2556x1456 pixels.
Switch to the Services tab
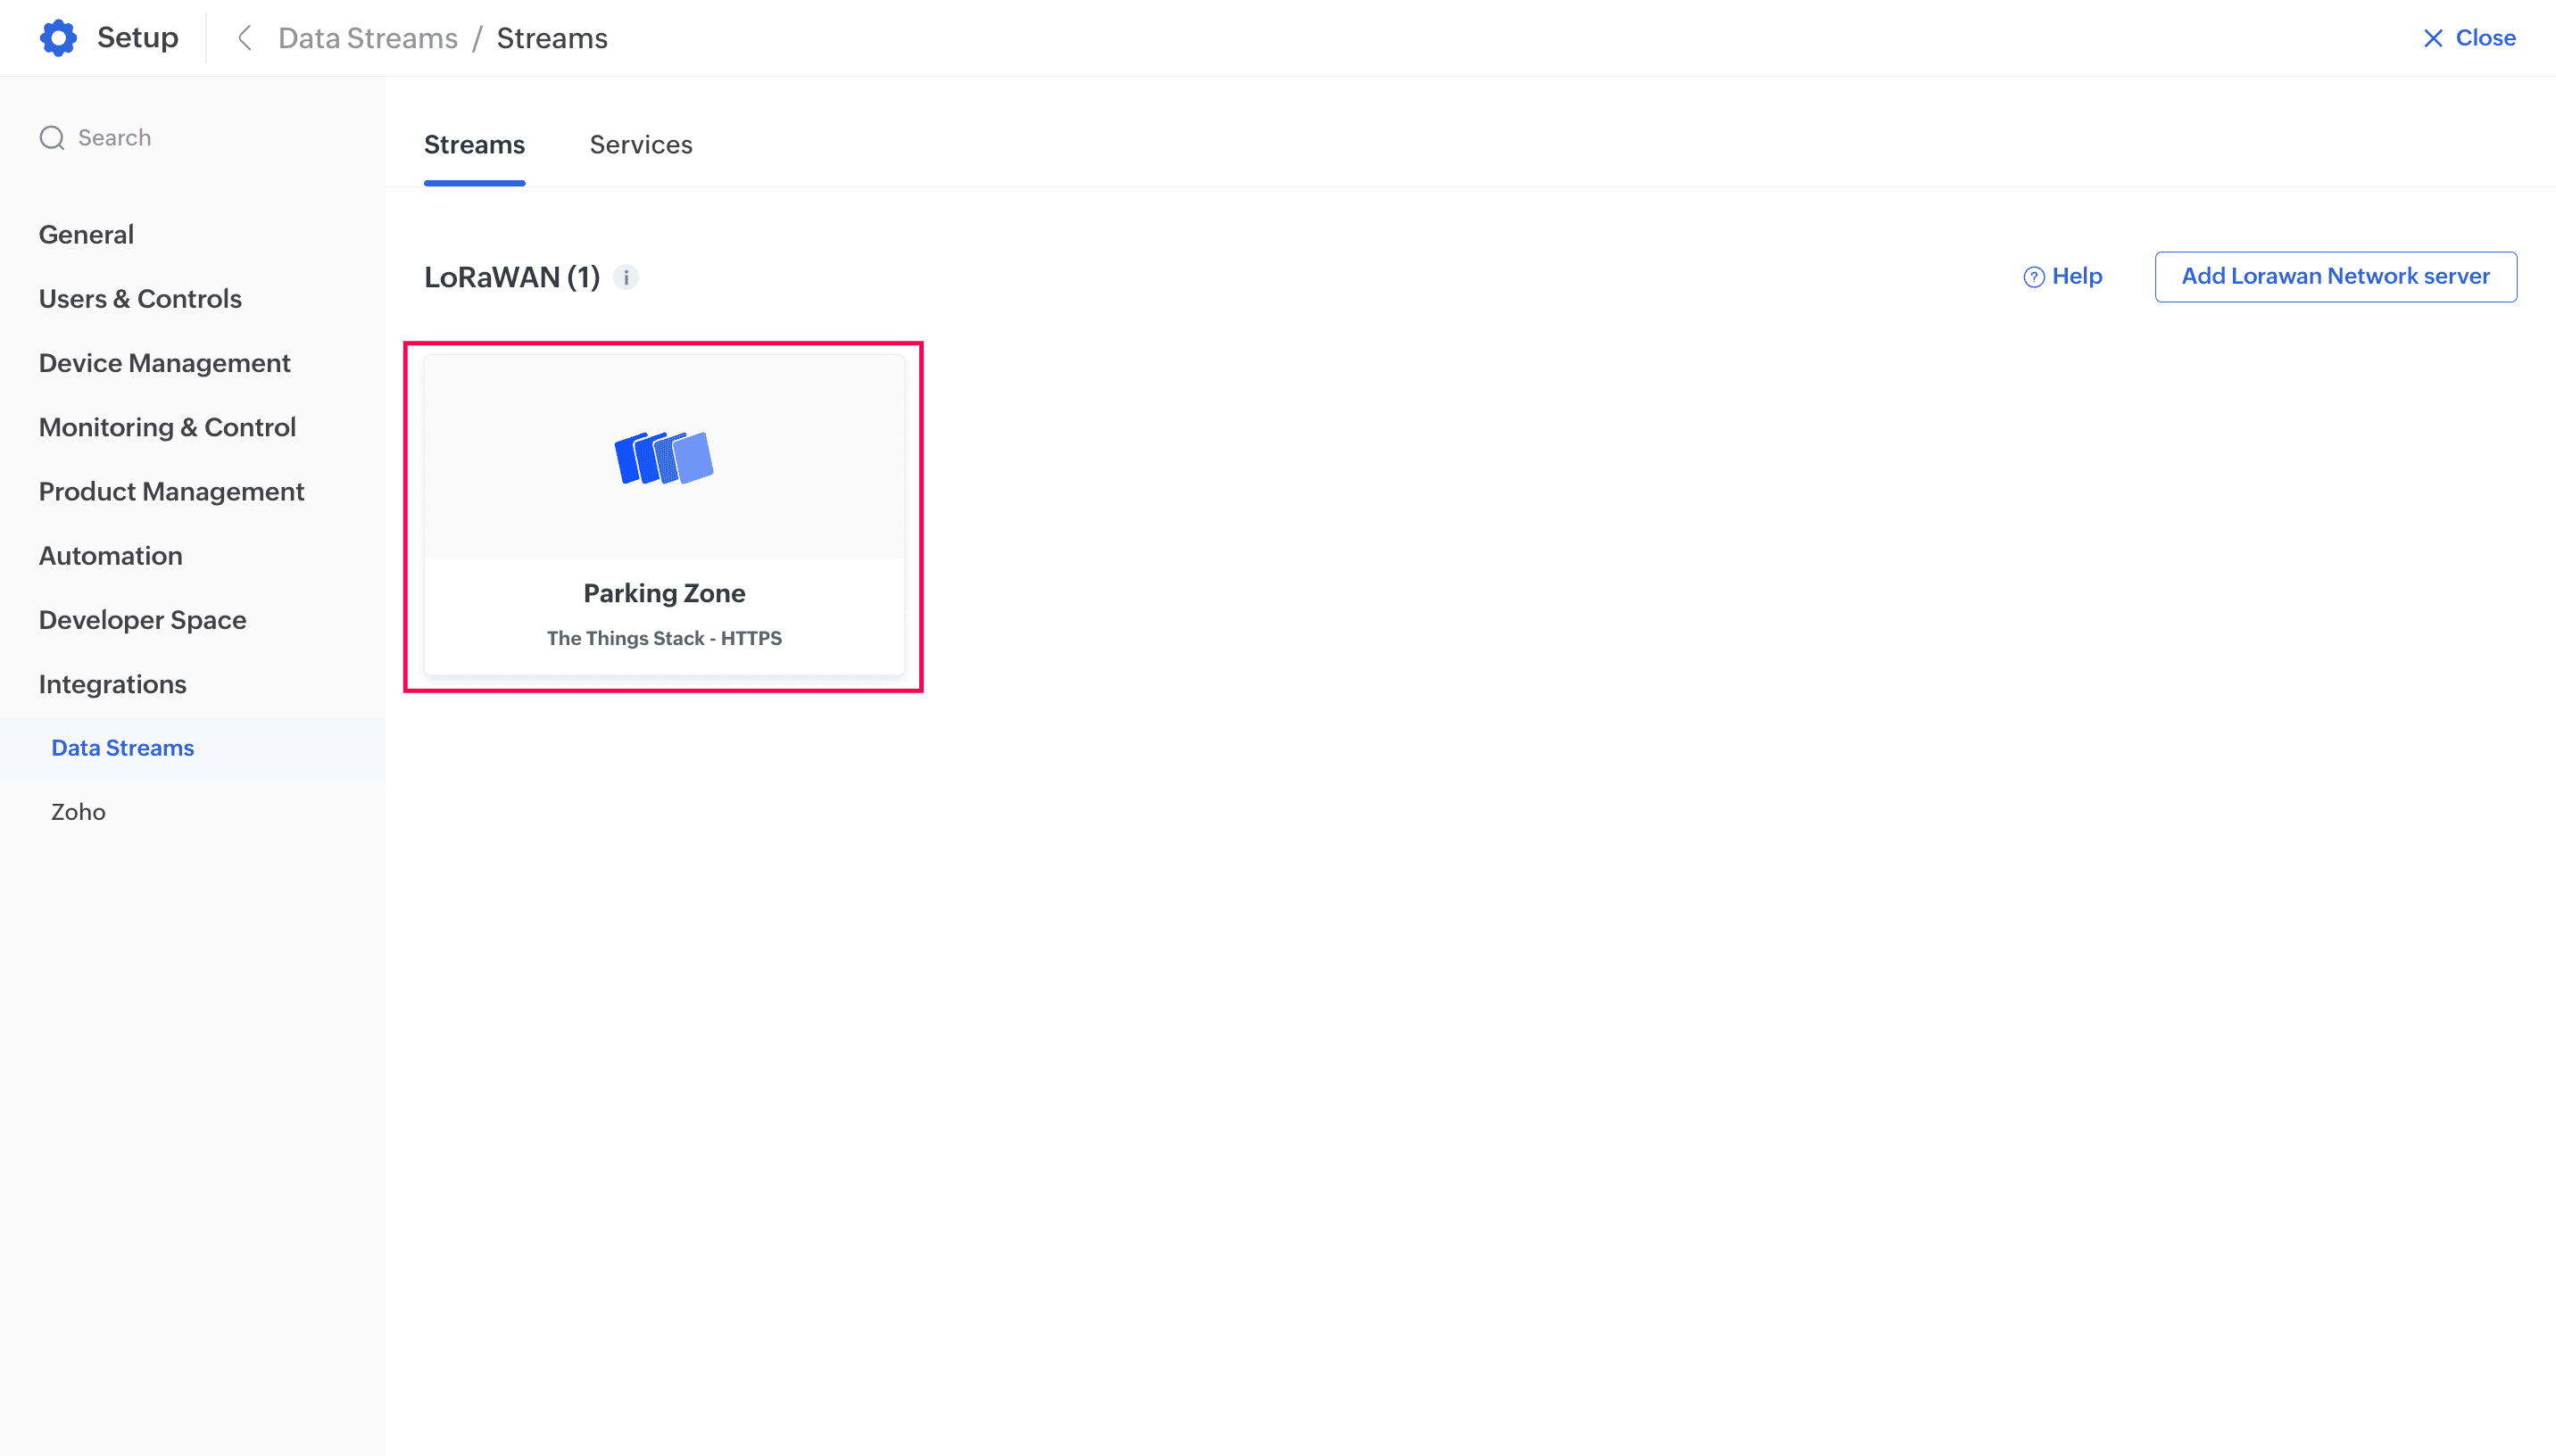point(640,145)
